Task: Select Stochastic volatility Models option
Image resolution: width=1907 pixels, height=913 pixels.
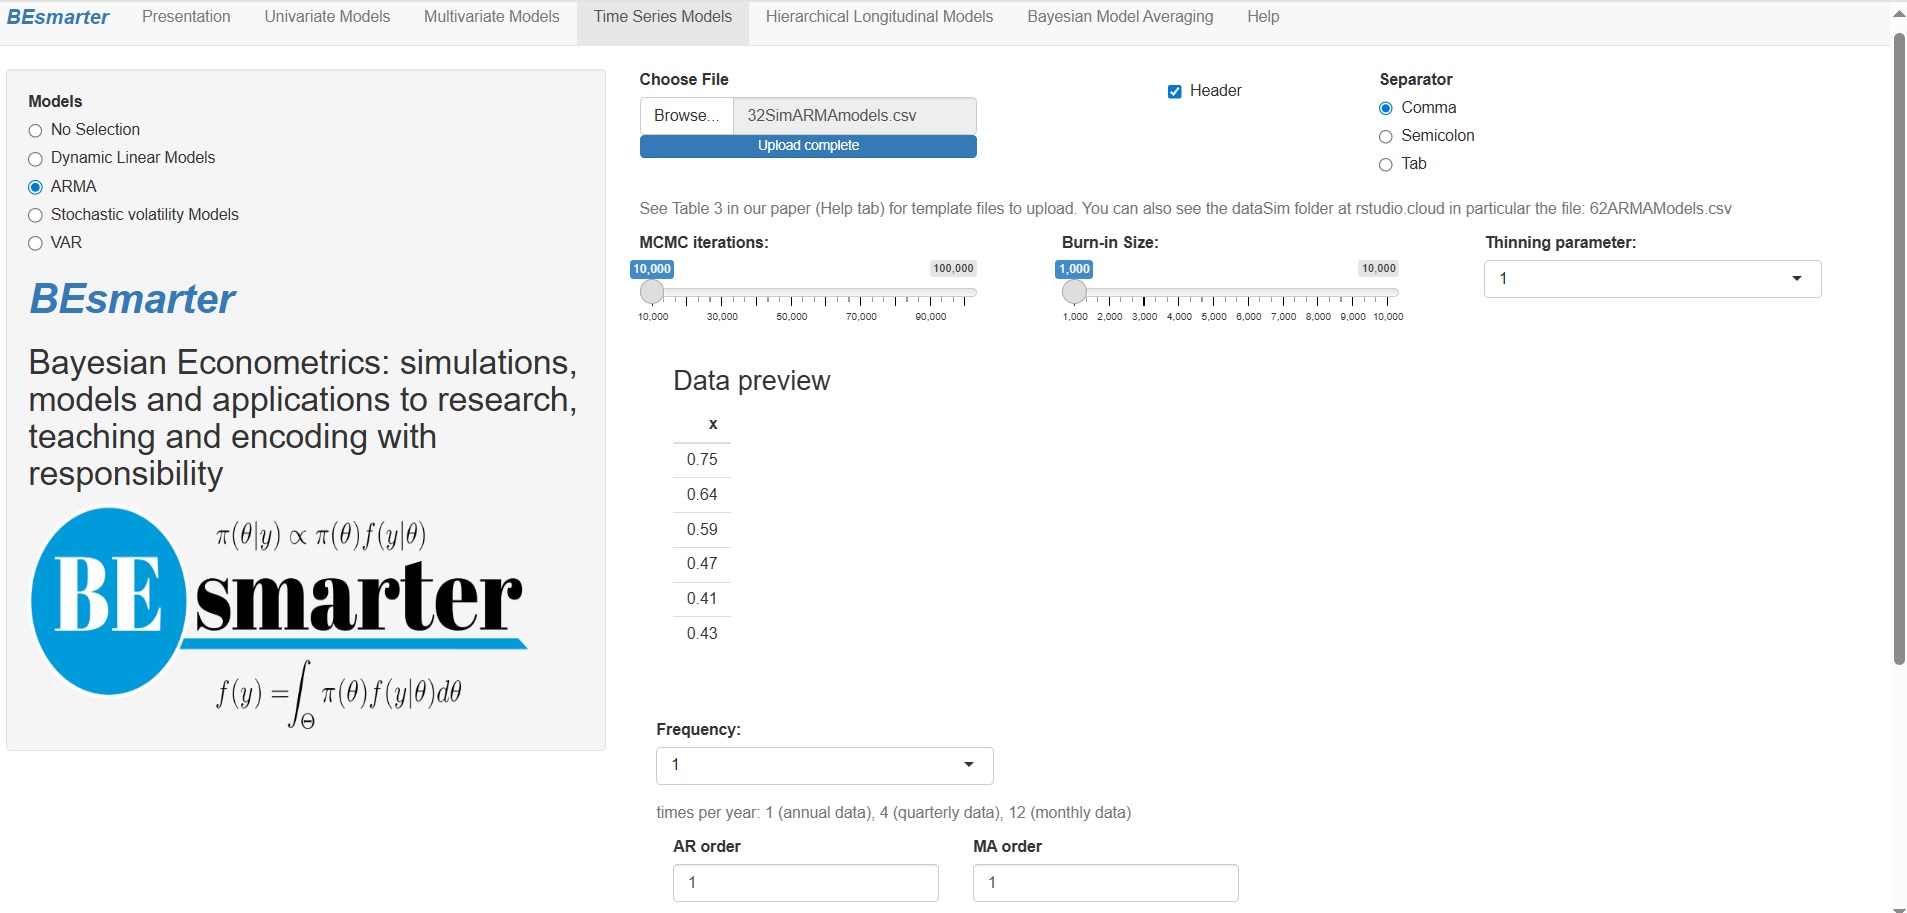Action: (x=36, y=215)
